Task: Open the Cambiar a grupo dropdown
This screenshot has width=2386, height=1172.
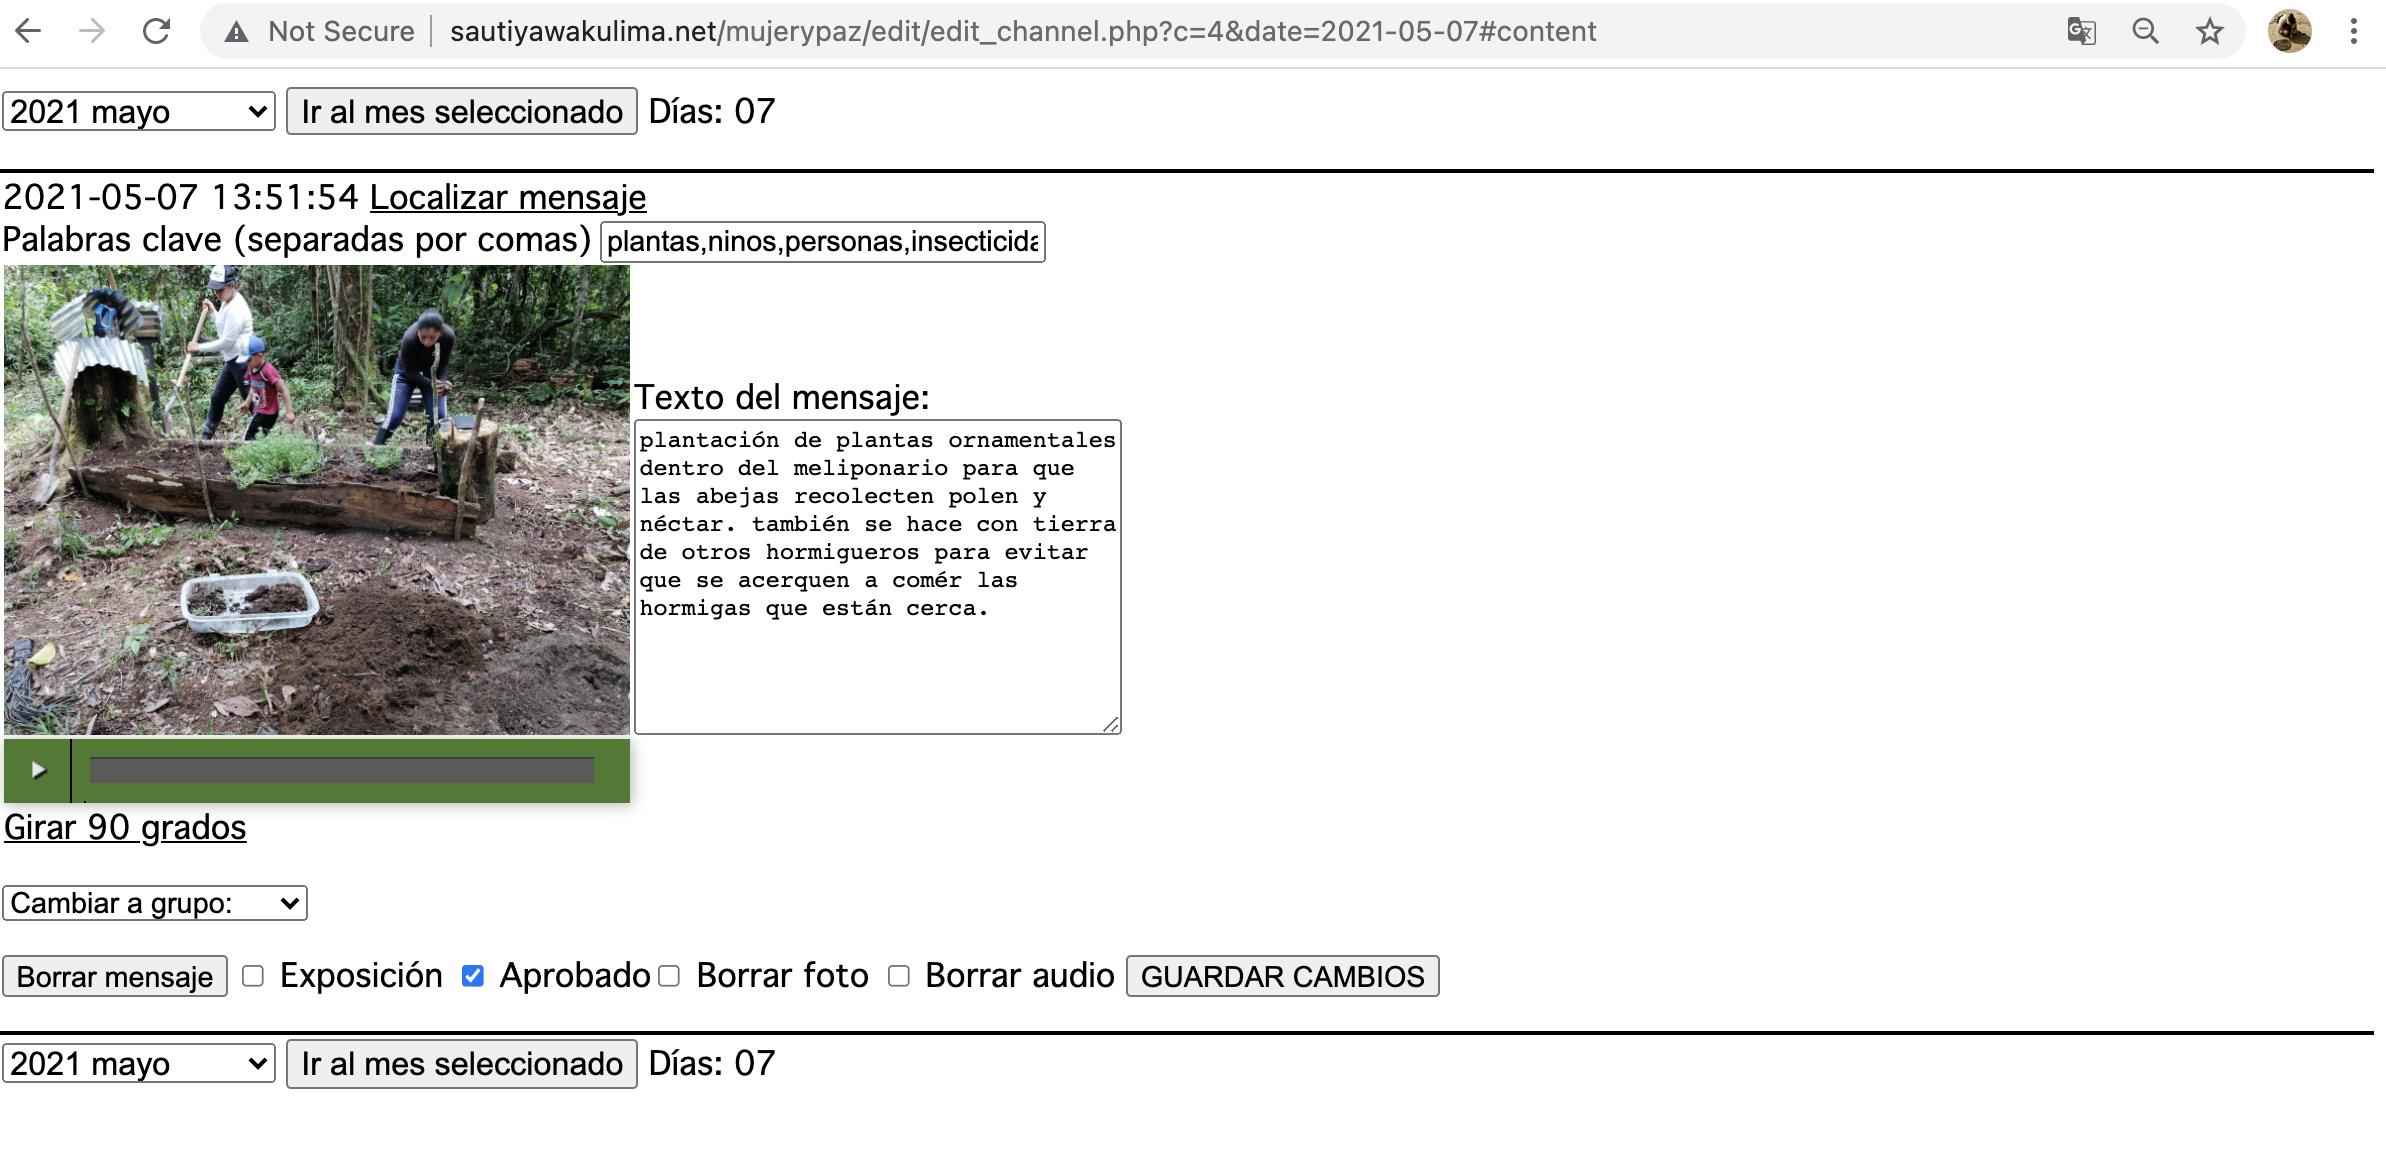Action: 155,902
